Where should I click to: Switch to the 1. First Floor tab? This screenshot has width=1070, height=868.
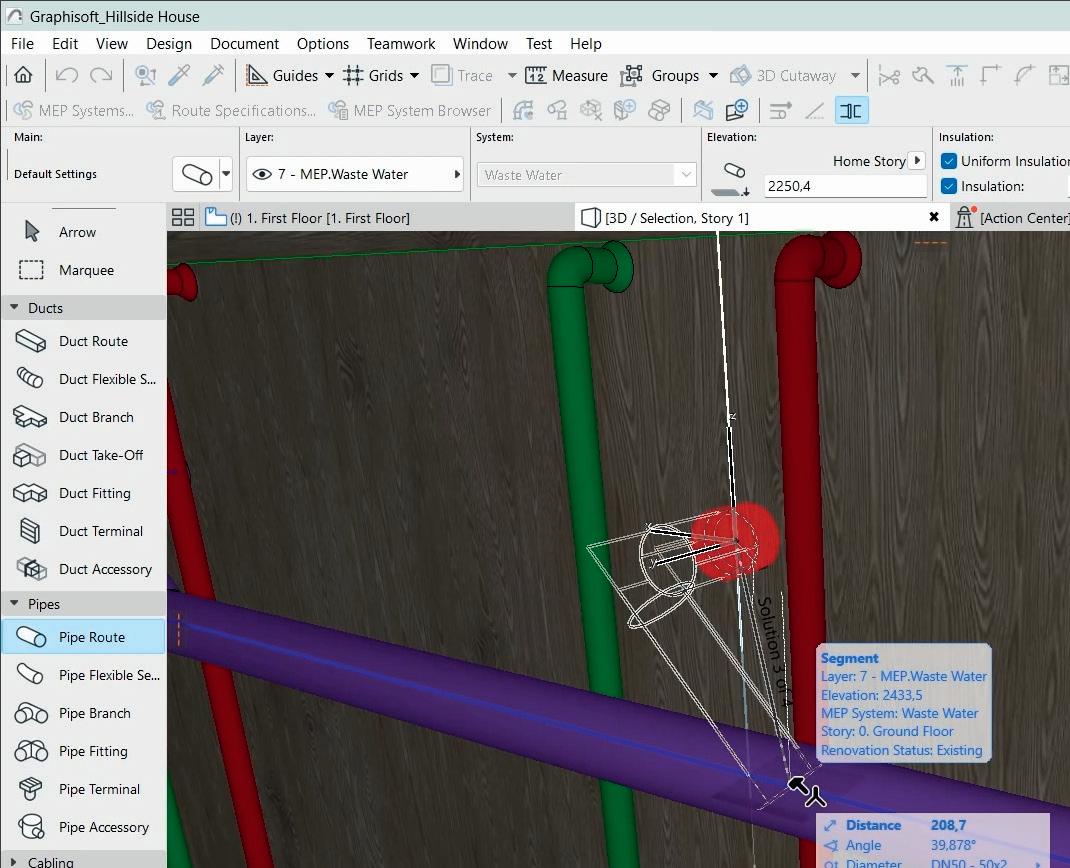pyautogui.click(x=308, y=218)
